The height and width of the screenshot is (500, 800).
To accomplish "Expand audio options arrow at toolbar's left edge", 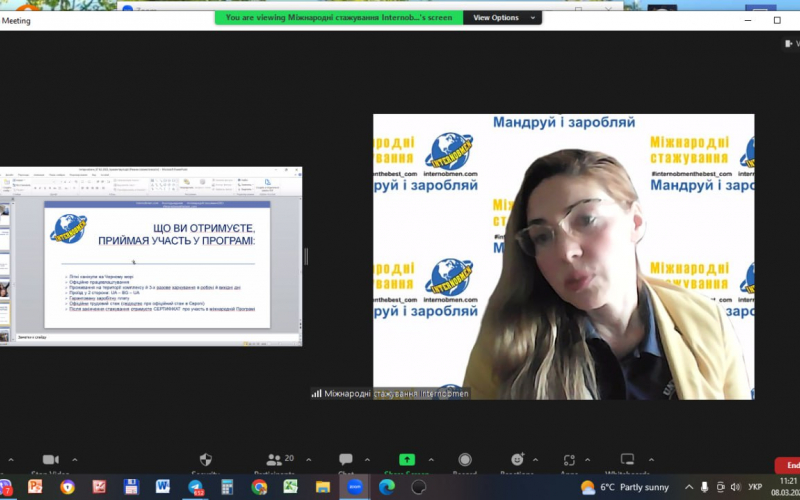I will 11,460.
